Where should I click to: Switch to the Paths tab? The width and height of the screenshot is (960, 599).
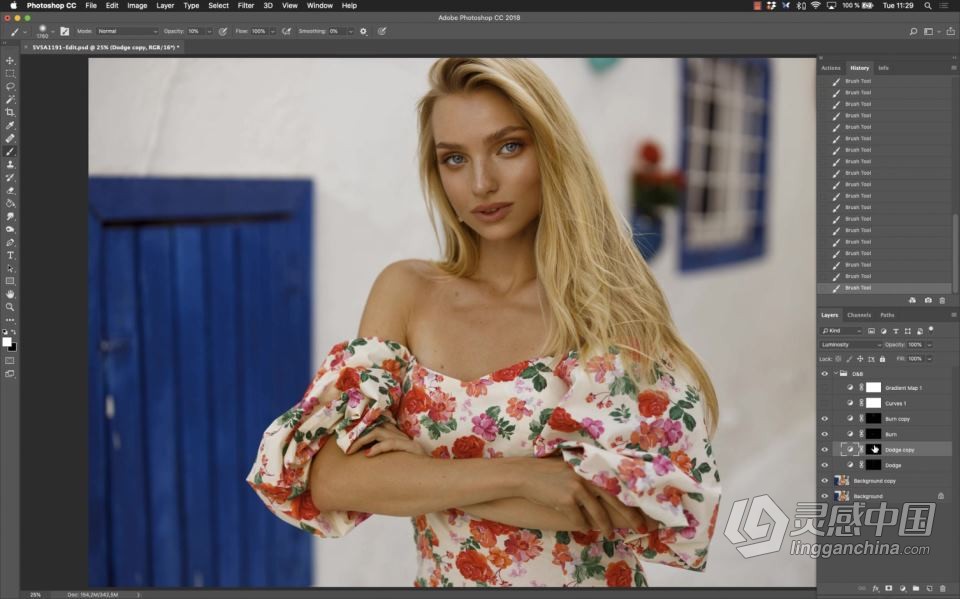tap(887, 315)
